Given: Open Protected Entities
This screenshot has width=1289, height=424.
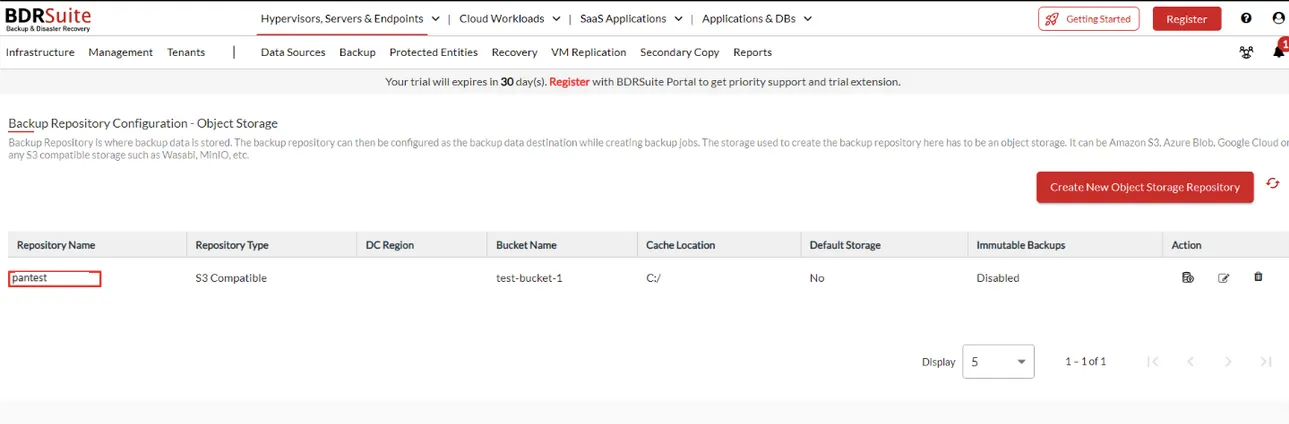Looking at the screenshot, I should coord(433,52).
